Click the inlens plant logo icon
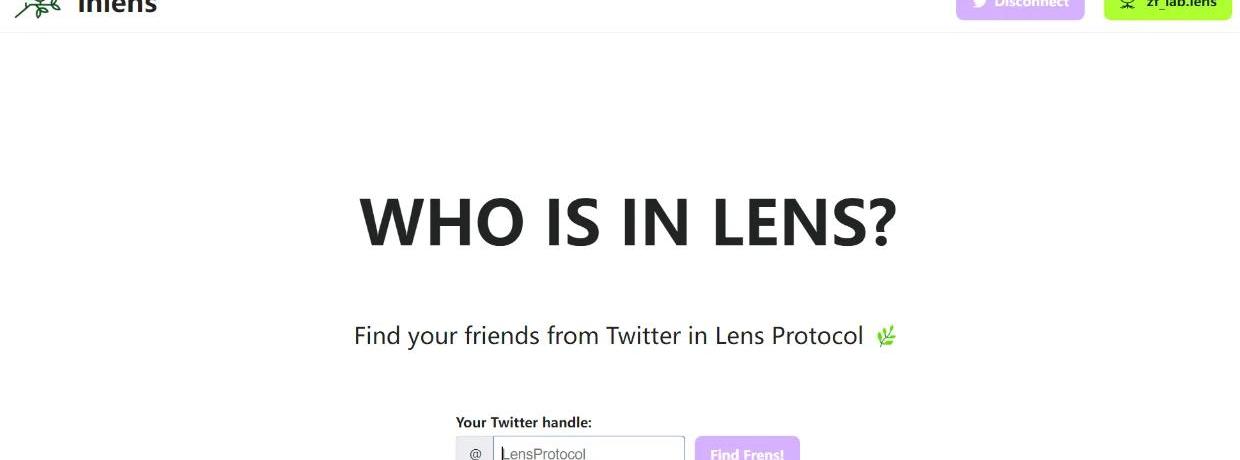1240x460 pixels. [36, 7]
